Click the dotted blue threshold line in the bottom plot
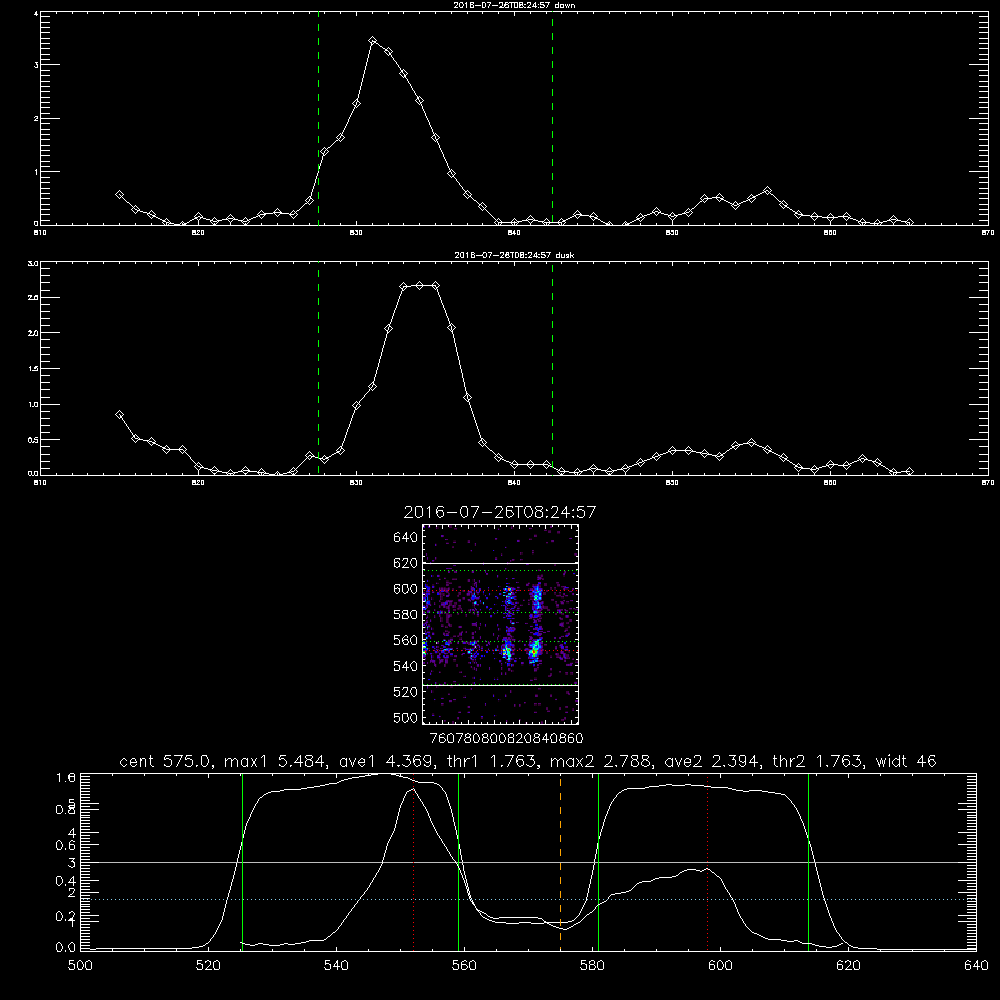This screenshot has height=1000, width=1000. 529,899
